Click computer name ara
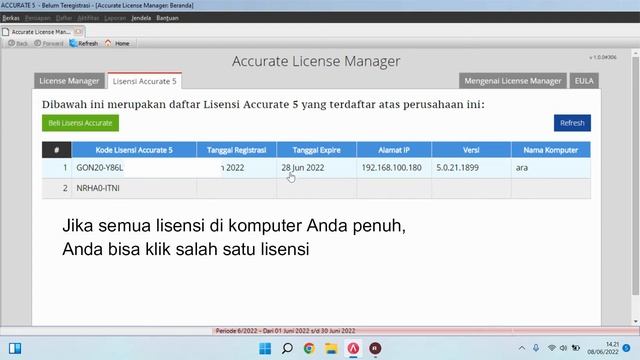 click(522, 168)
